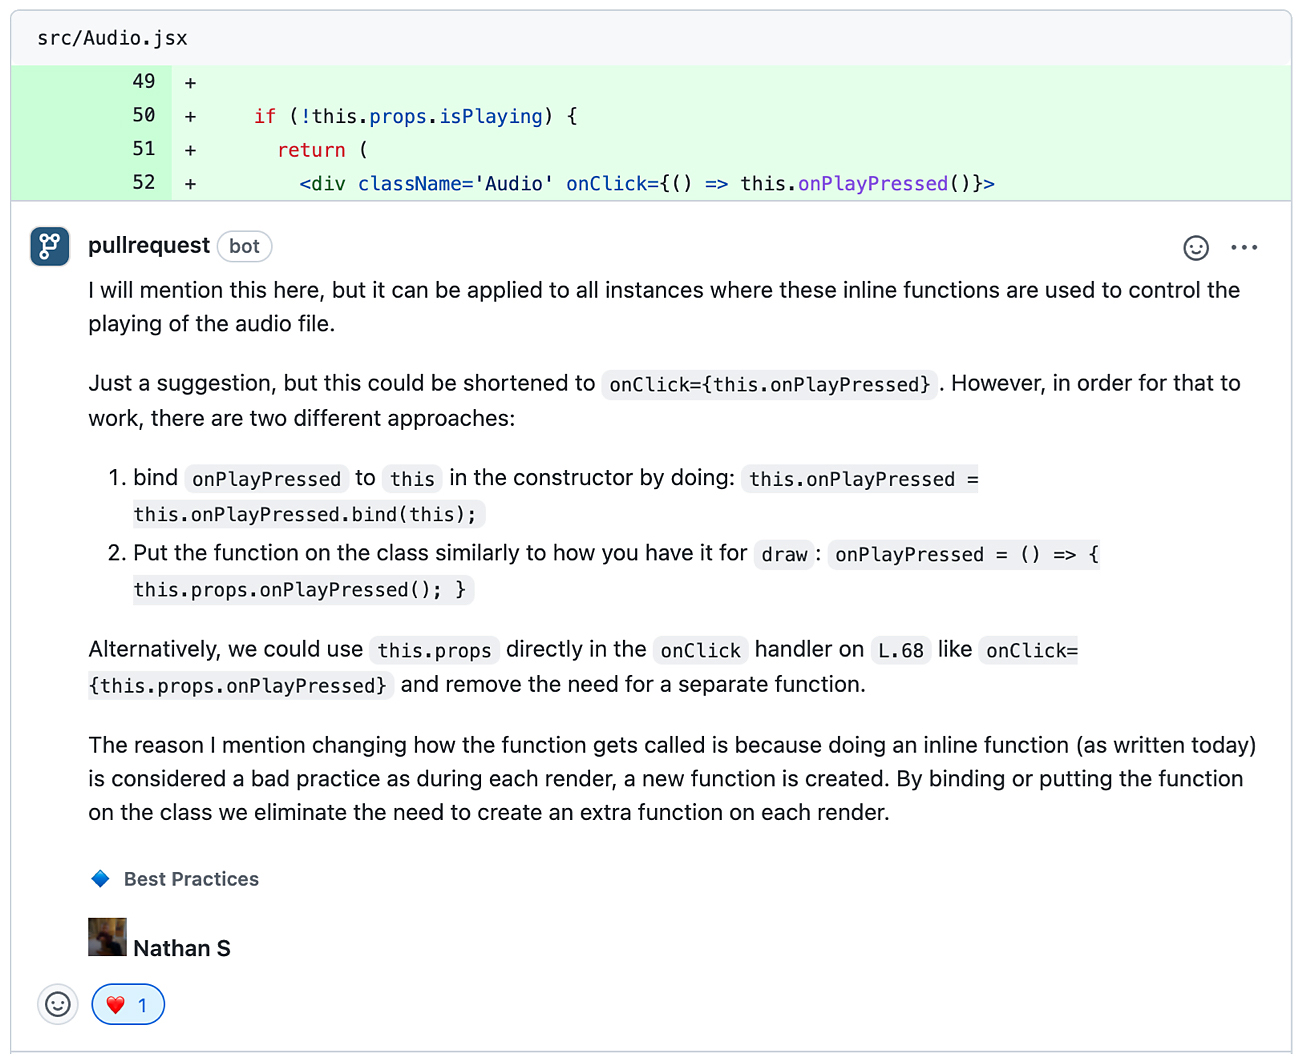Open Nathan S's avatar thumbnail
This screenshot has height=1060, width=1298.
click(x=107, y=937)
